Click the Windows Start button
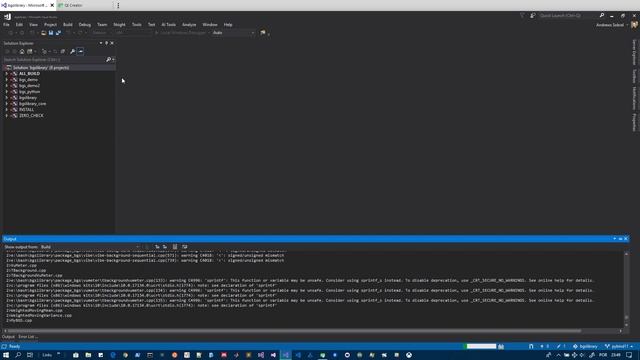This screenshot has height=360, width=640. click(x=6, y=355)
